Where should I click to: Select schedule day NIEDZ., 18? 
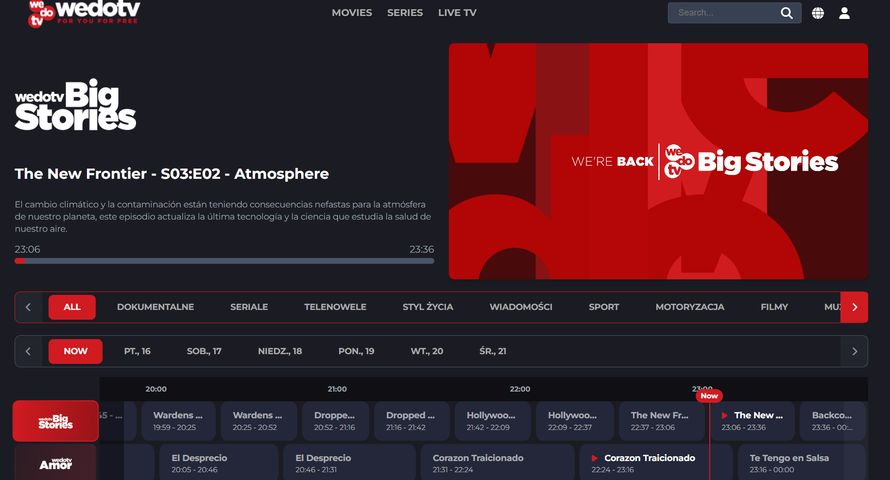click(x=280, y=351)
